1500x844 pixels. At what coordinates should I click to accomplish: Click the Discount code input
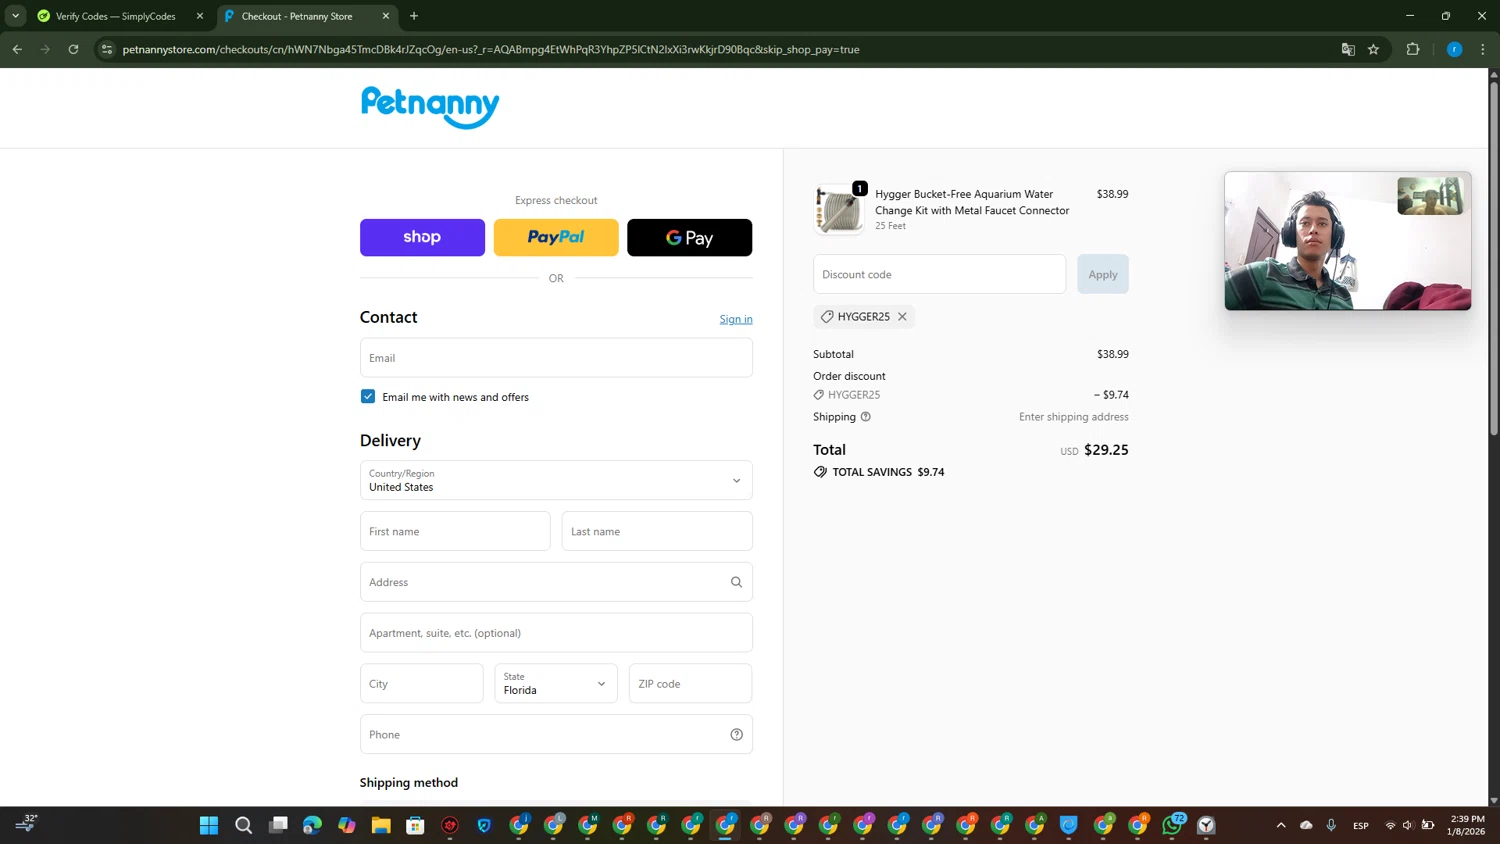(x=939, y=274)
